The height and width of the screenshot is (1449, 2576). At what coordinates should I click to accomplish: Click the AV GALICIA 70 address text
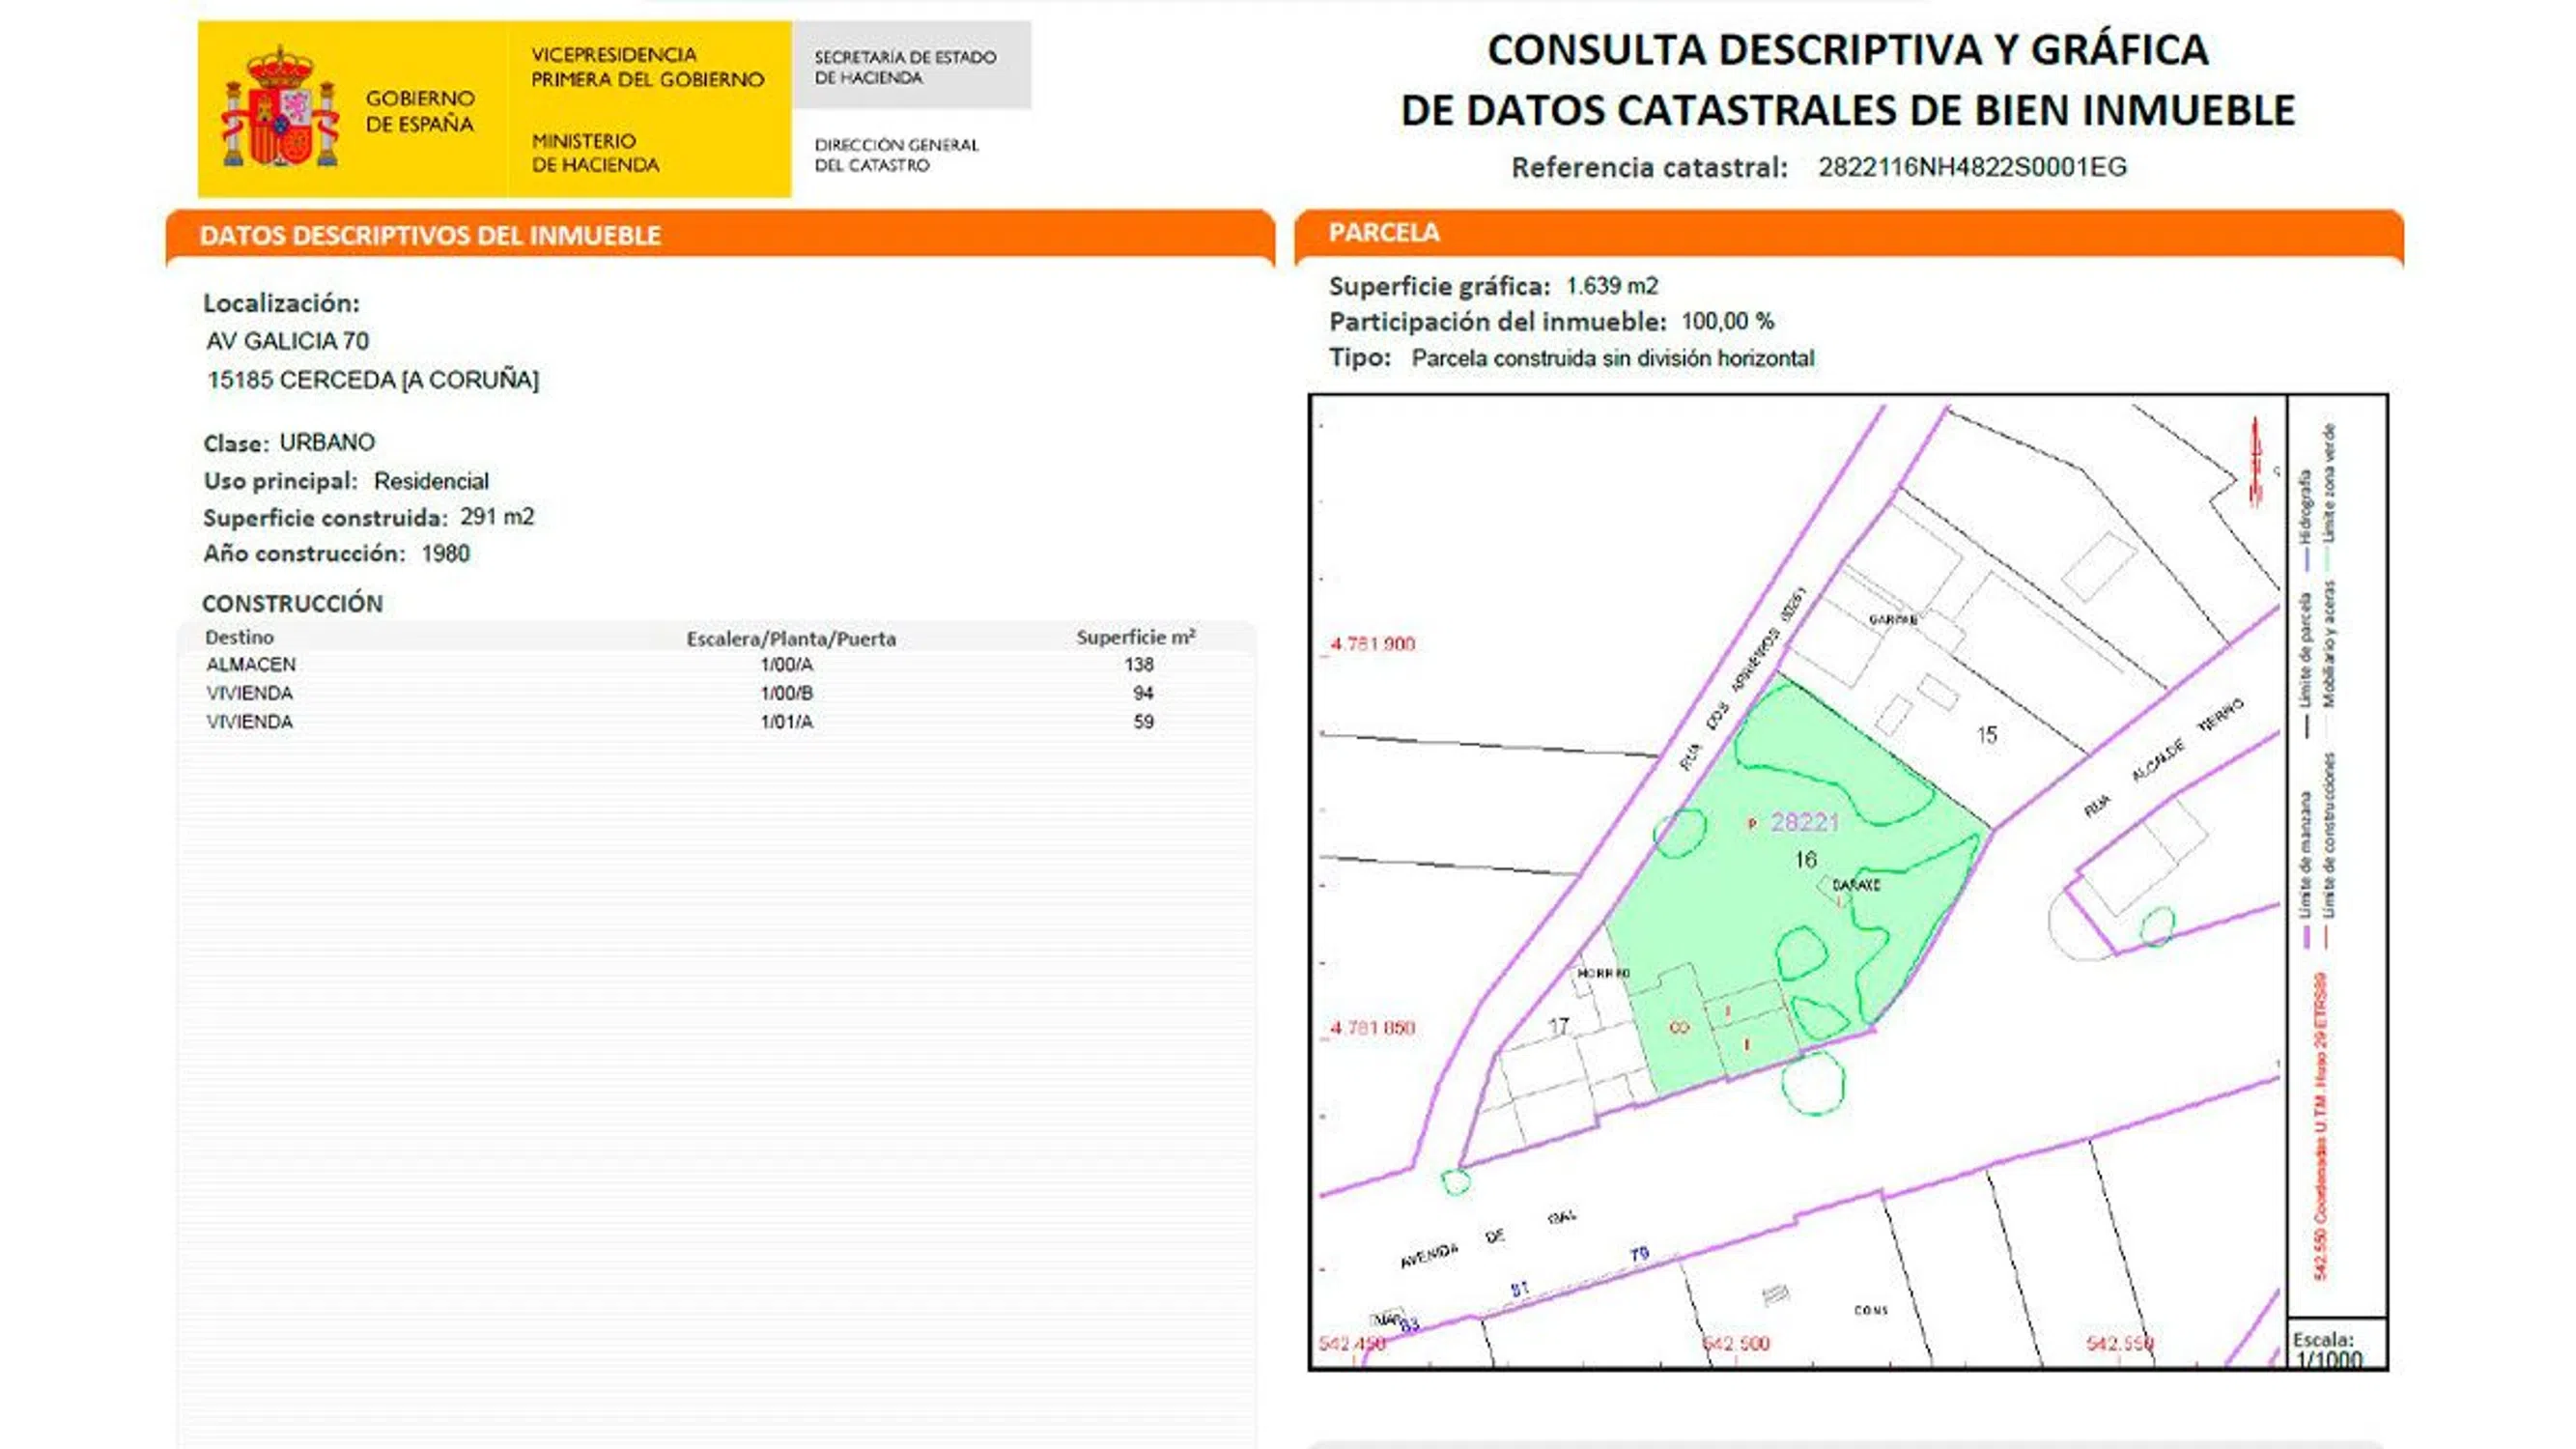[x=288, y=341]
